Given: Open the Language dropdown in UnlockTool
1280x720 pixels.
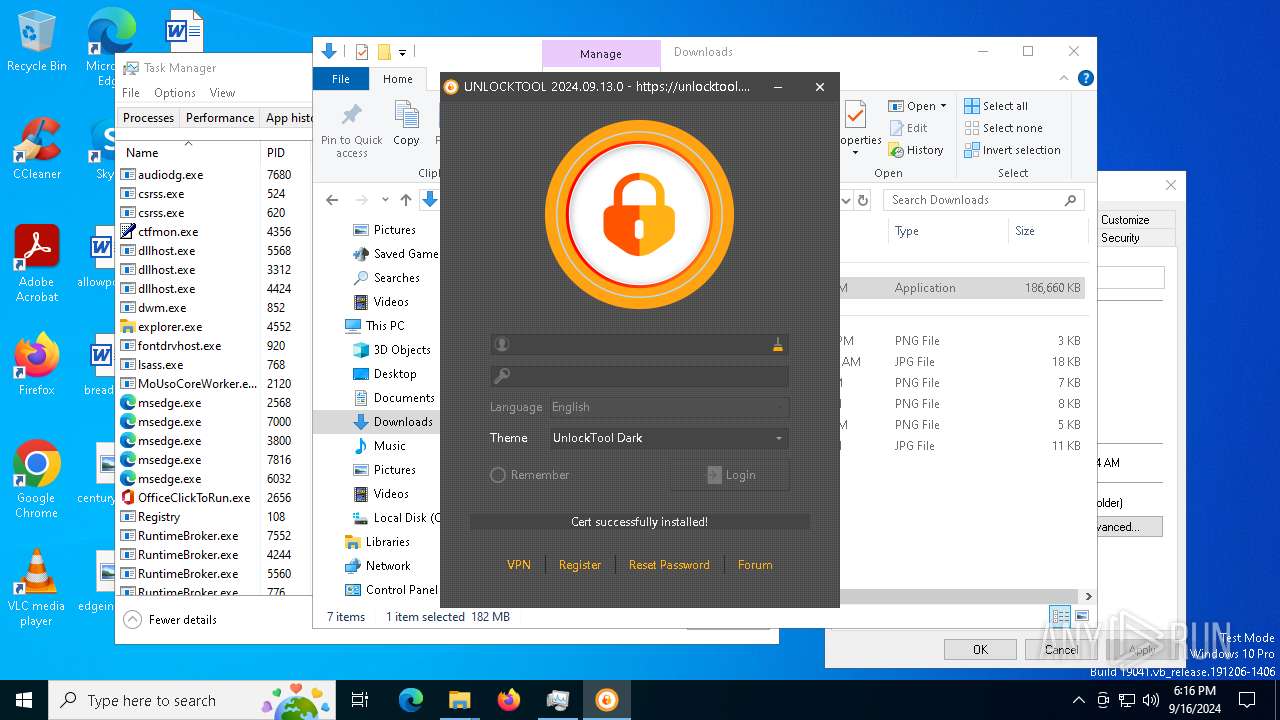Looking at the screenshot, I should click(x=668, y=407).
